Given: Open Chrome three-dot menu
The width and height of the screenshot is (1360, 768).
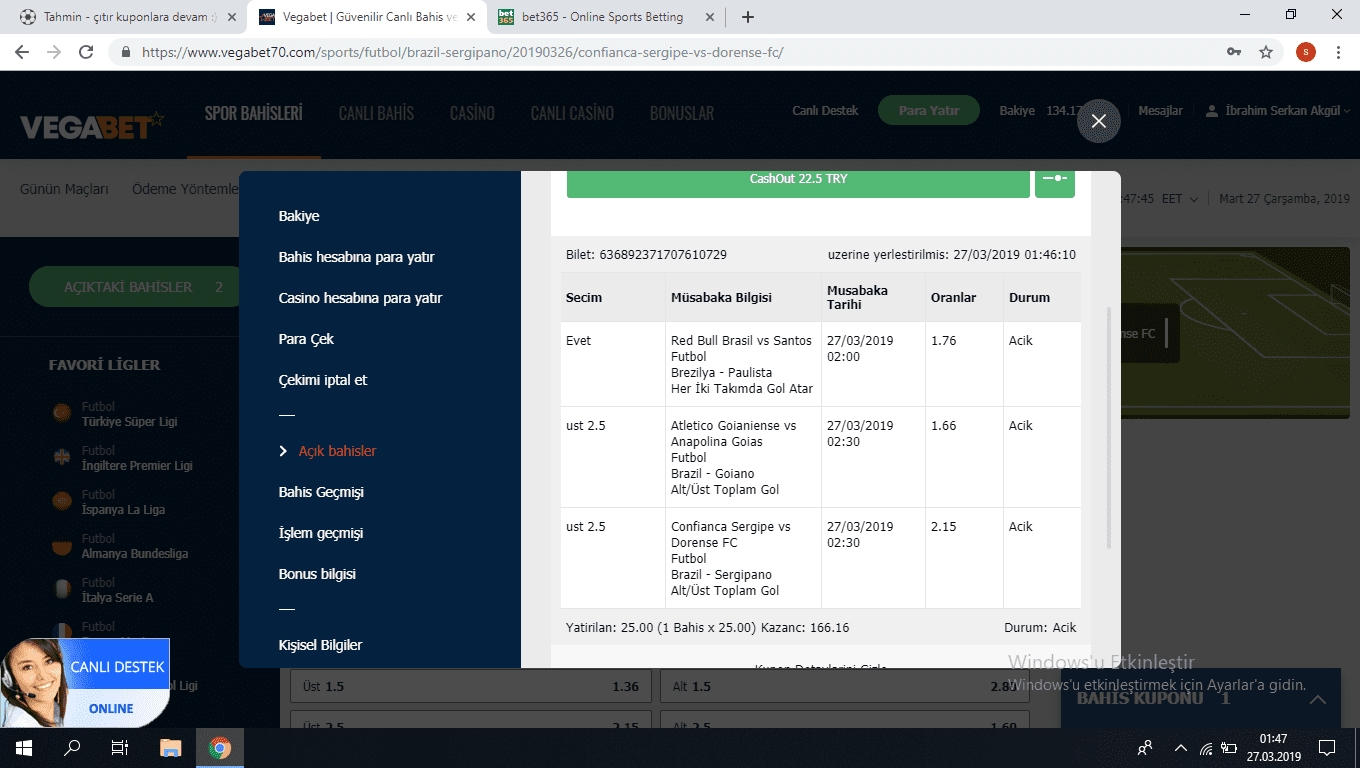Looking at the screenshot, I should click(1338, 52).
